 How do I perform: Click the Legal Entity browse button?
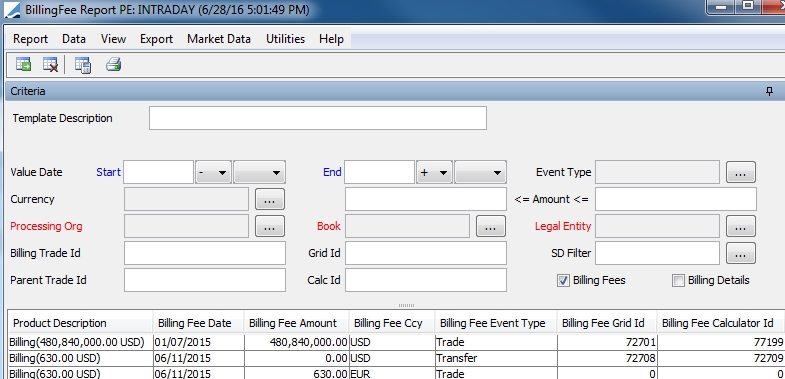[x=740, y=226]
